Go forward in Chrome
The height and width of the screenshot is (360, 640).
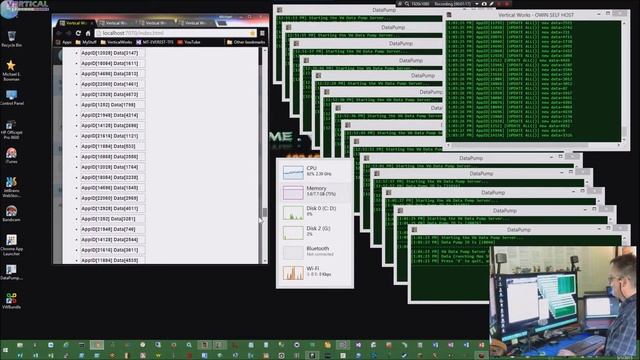[68, 33]
